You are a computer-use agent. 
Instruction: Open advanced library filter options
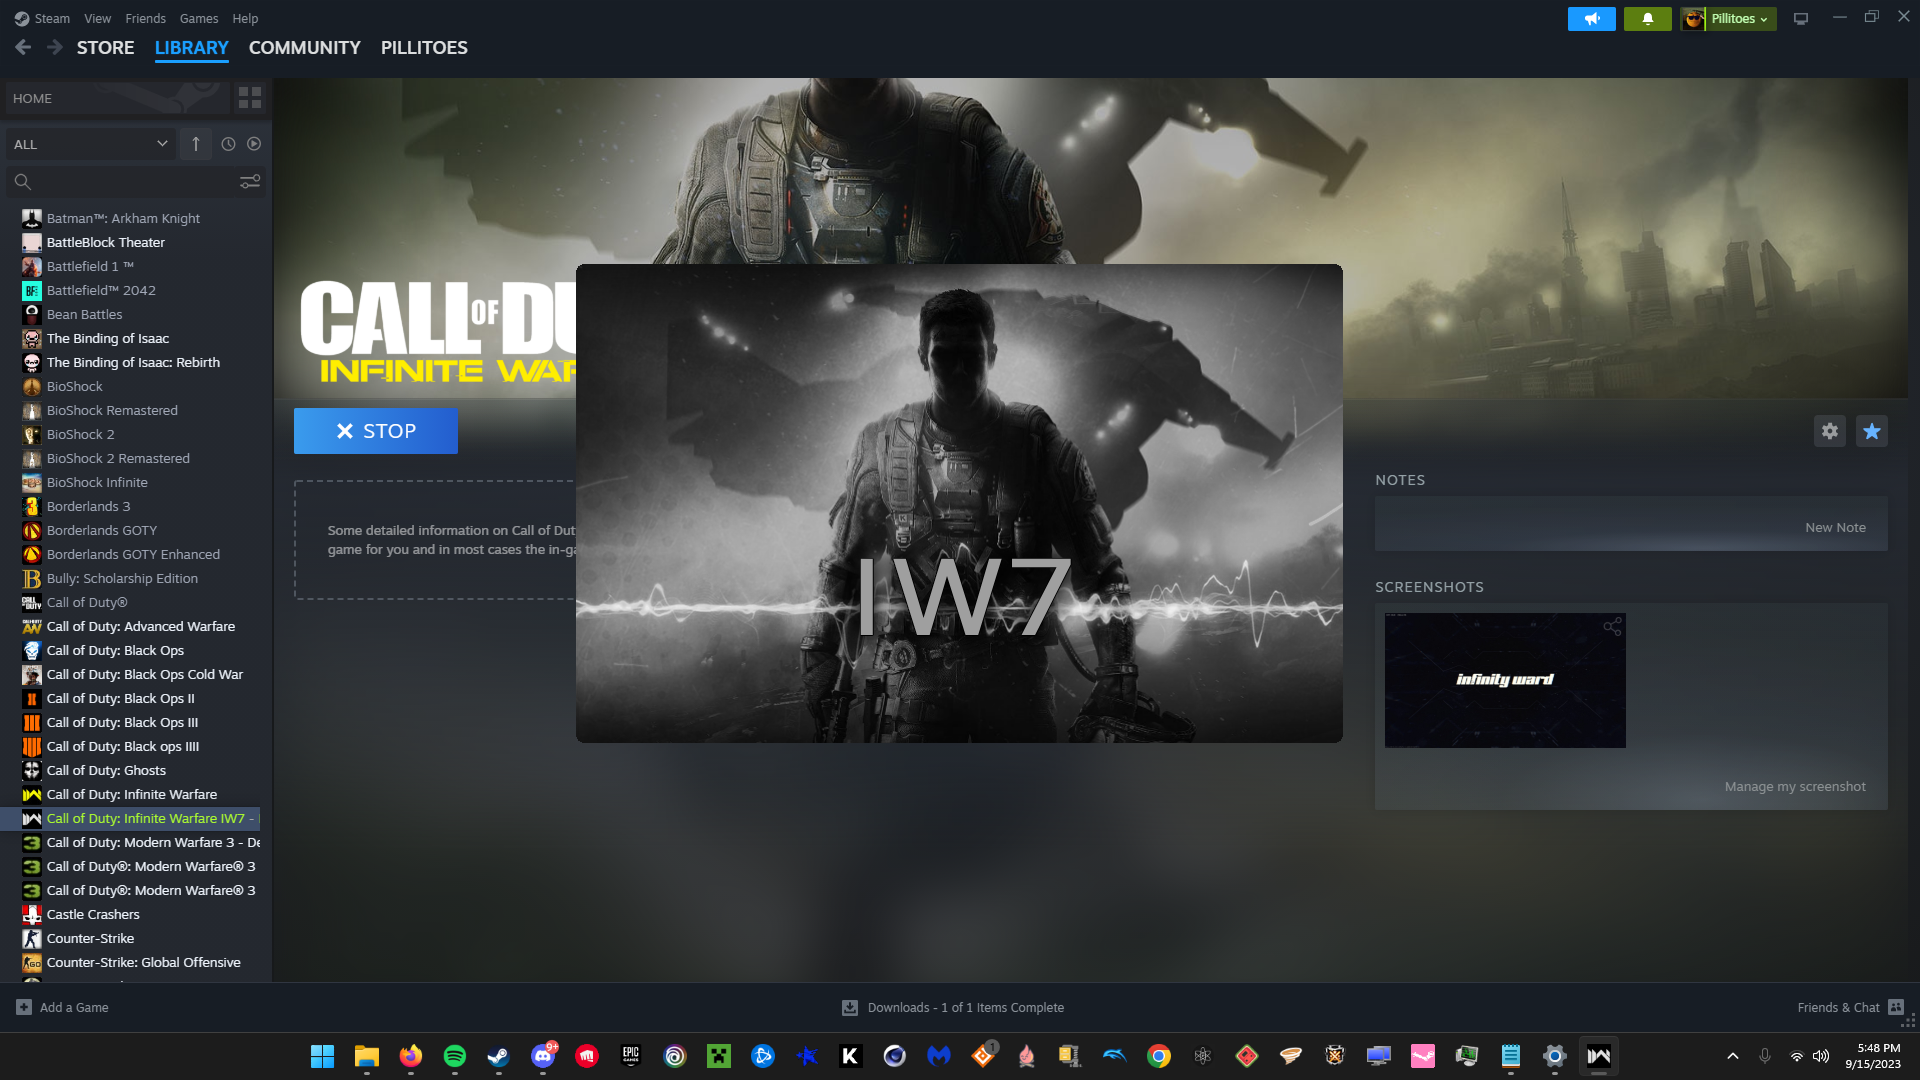coord(250,181)
